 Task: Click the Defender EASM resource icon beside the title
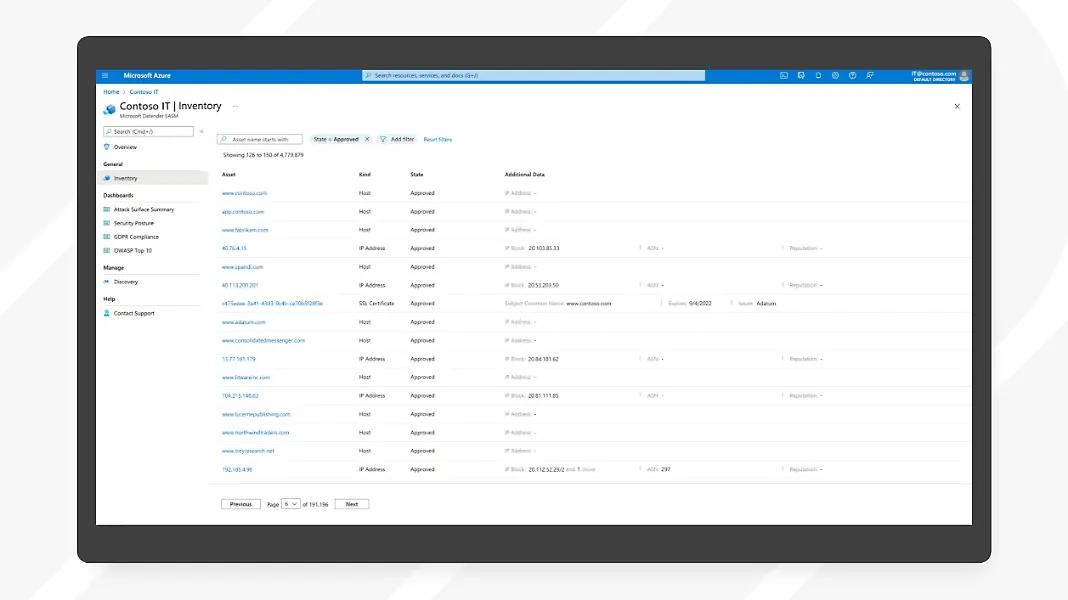click(109, 109)
